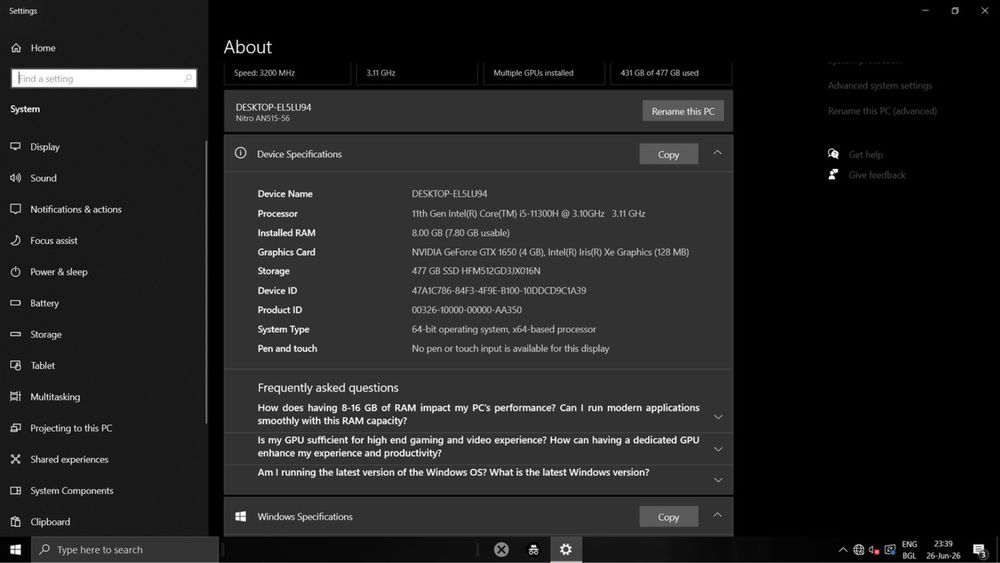Click the sidebar vertical scrollbar
1000x563 pixels.
[x=206, y=281]
